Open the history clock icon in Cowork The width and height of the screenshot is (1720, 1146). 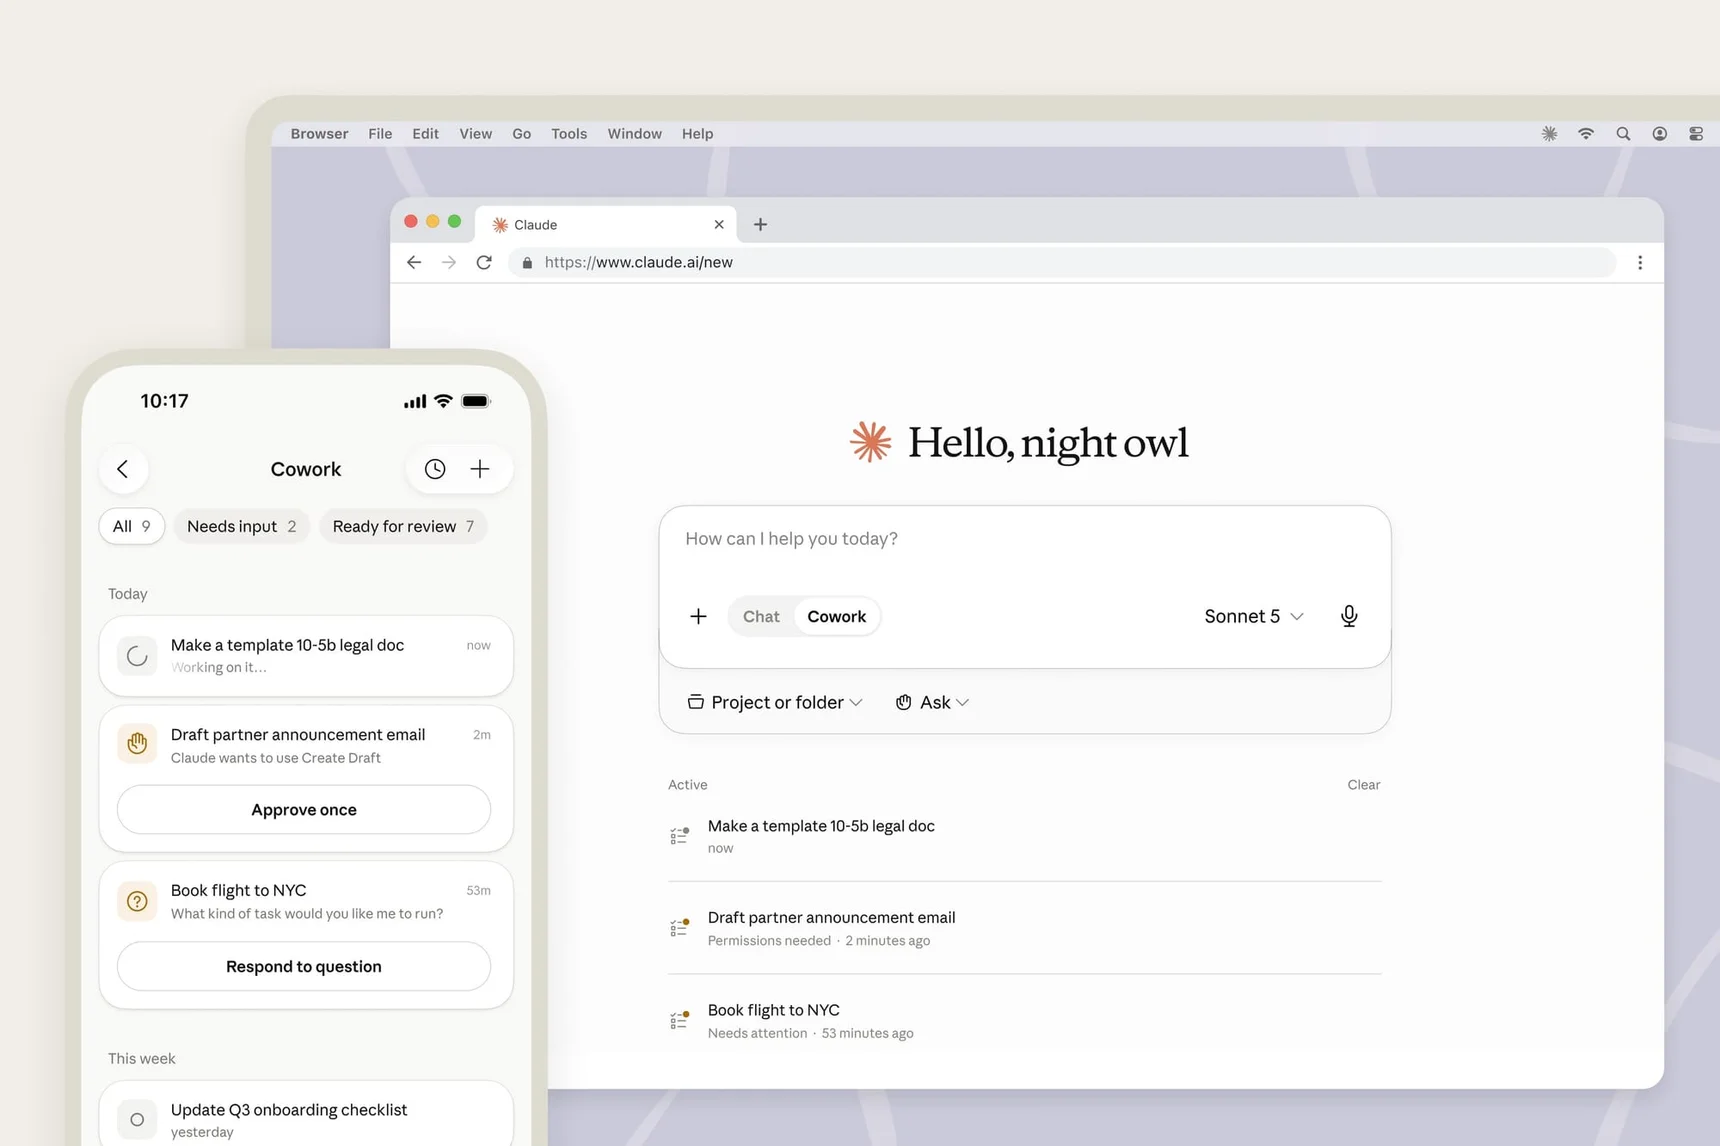coord(435,469)
